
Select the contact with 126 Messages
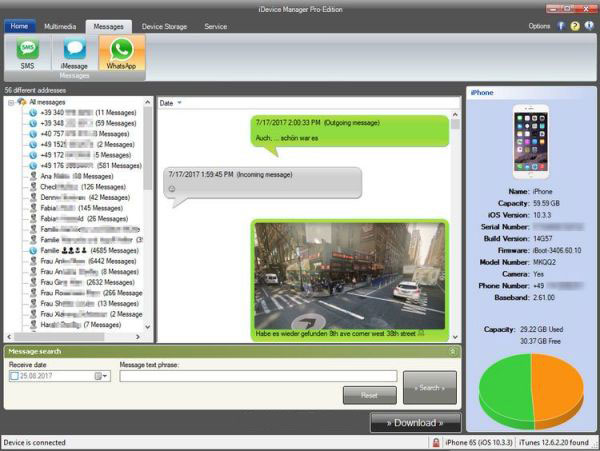[83, 187]
